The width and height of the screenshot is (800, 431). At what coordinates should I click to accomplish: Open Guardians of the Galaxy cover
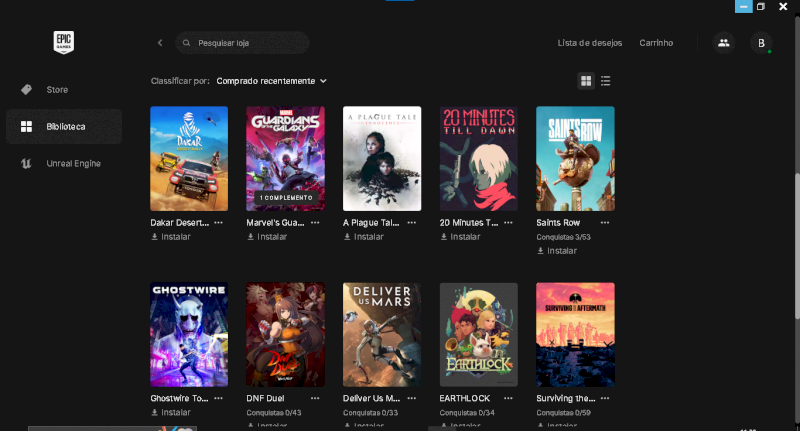[x=286, y=158]
